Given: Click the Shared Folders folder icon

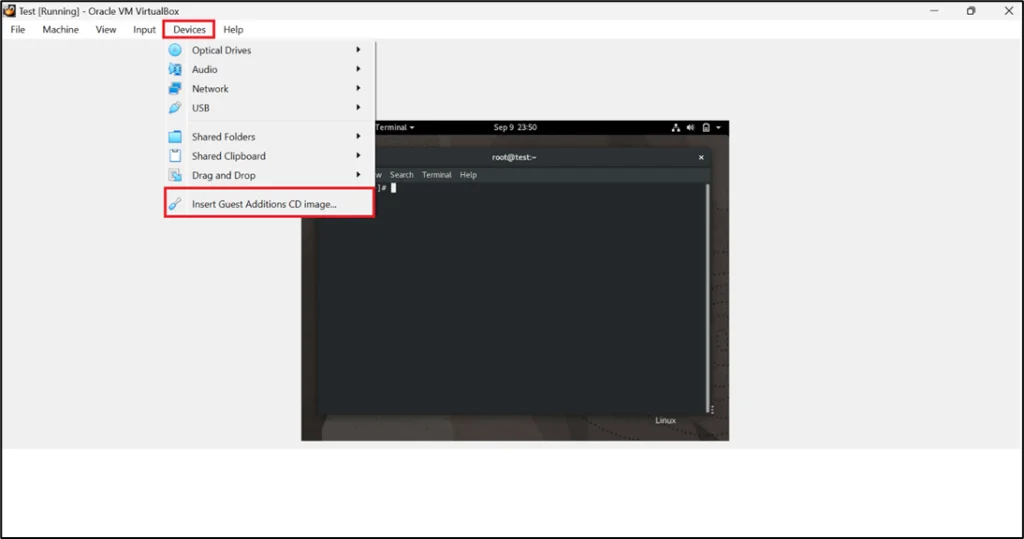Looking at the screenshot, I should coord(175,137).
